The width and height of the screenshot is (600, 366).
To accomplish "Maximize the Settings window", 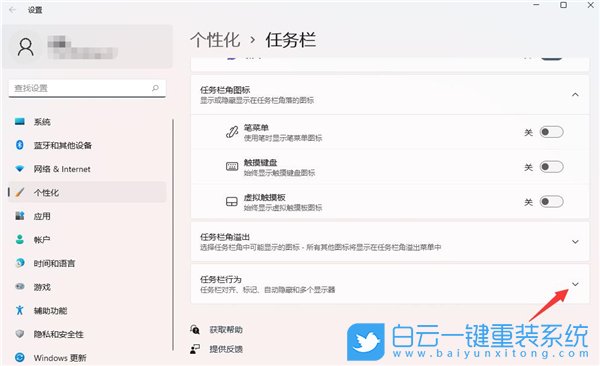I will (563, 5).
